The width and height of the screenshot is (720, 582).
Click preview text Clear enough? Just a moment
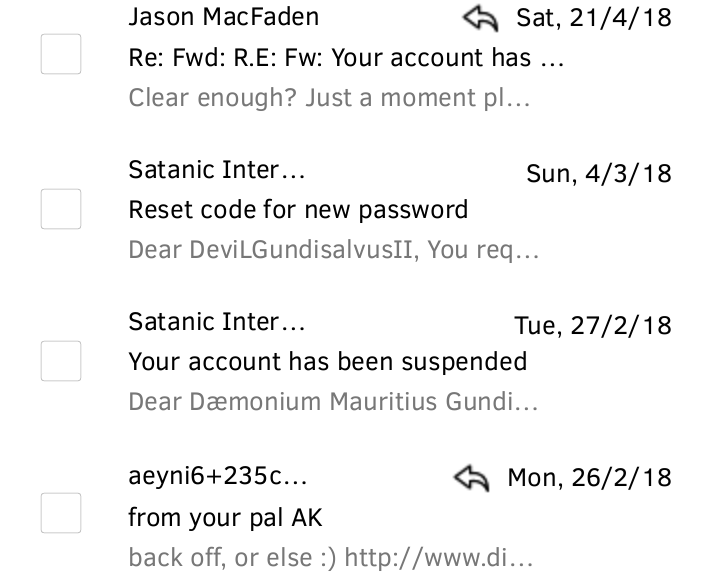[329, 98]
